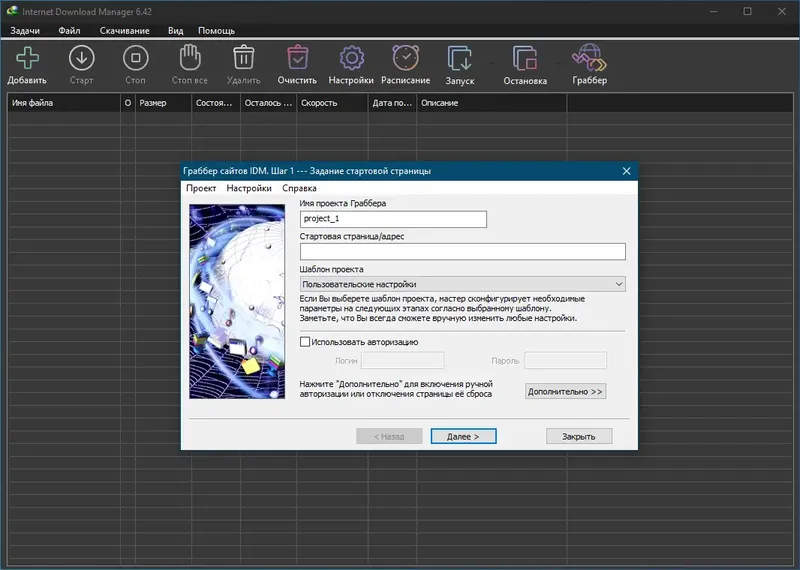Image resolution: width=800 pixels, height=570 pixels.
Task: Open the Задачи menu
Action: tap(25, 31)
